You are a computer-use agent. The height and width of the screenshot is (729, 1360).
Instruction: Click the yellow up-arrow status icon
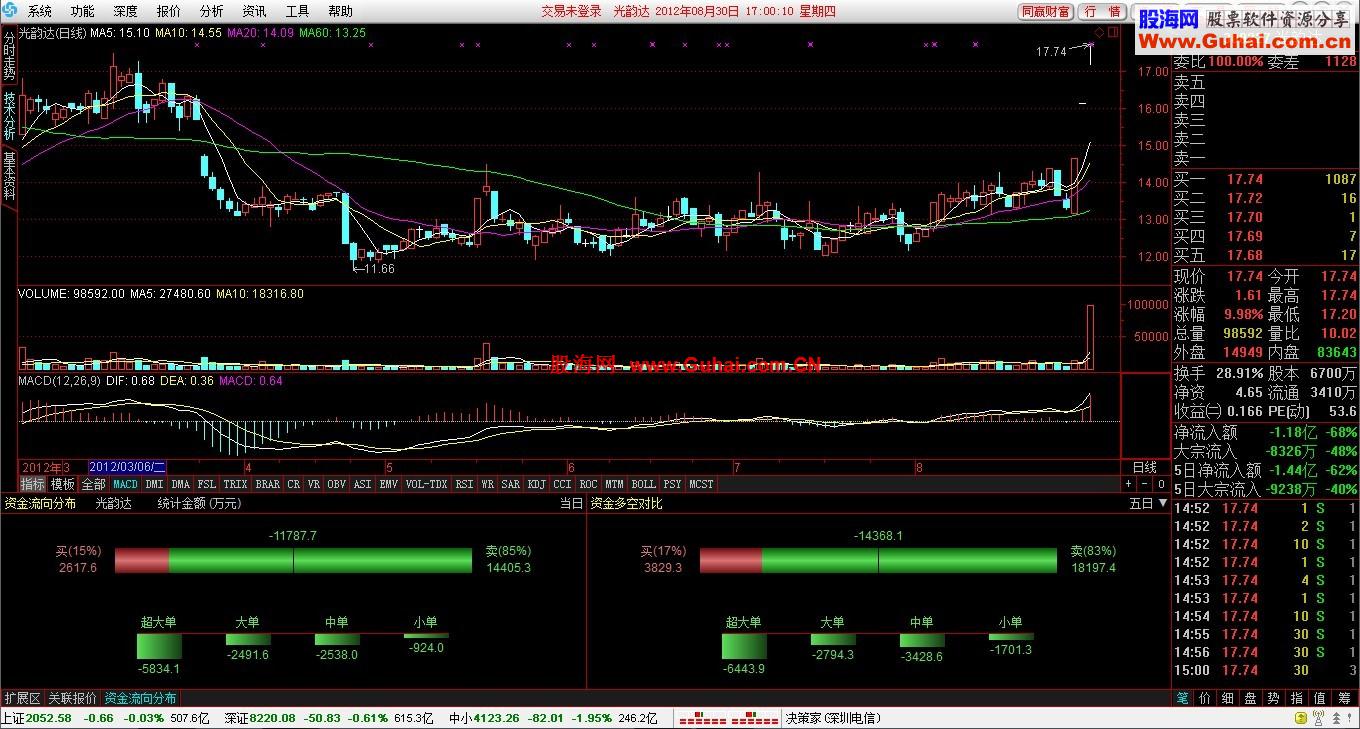pyautogui.click(x=1300, y=717)
